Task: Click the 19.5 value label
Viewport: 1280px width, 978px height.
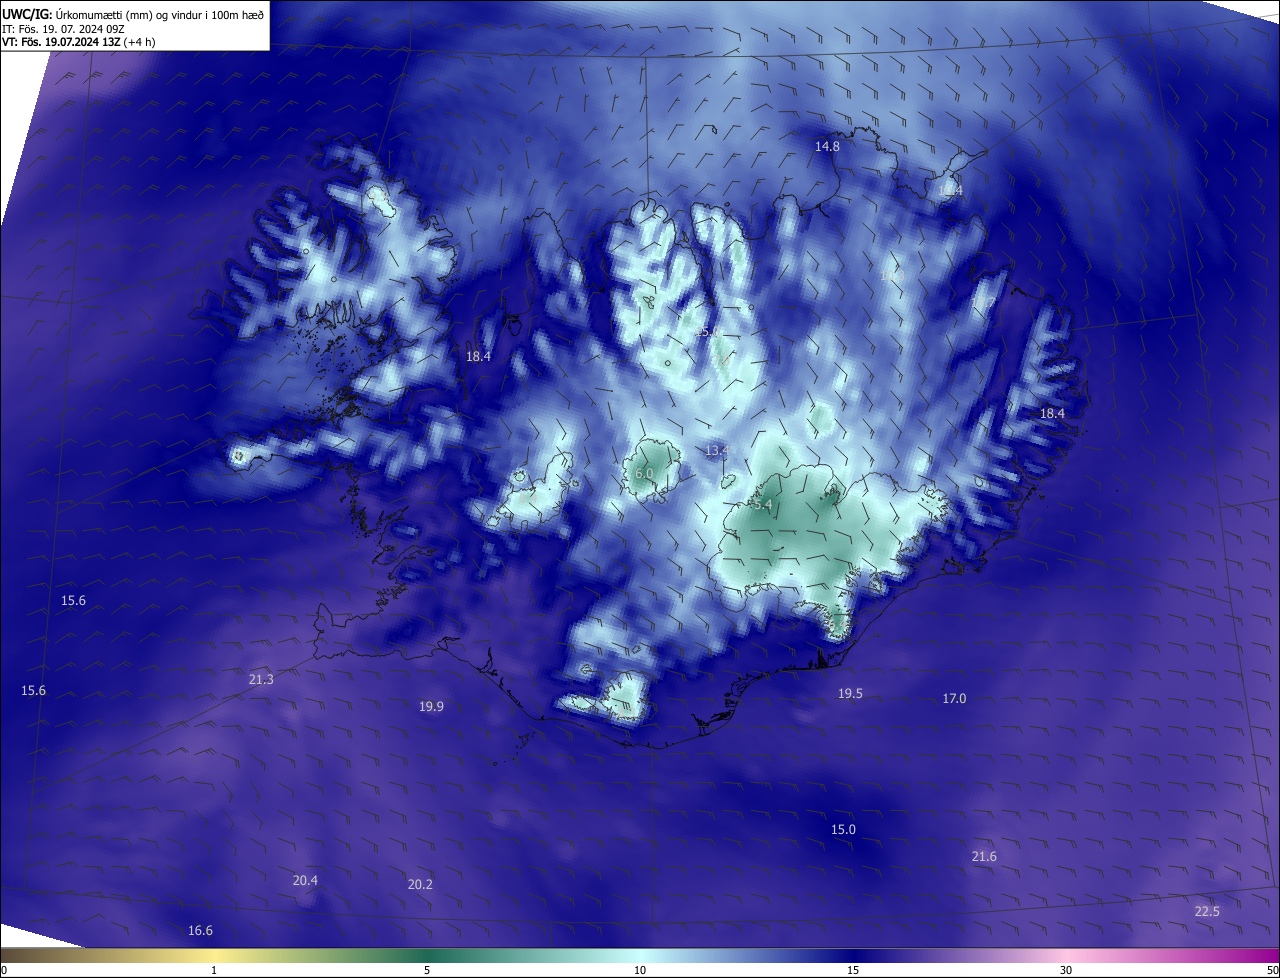Action: (x=850, y=693)
